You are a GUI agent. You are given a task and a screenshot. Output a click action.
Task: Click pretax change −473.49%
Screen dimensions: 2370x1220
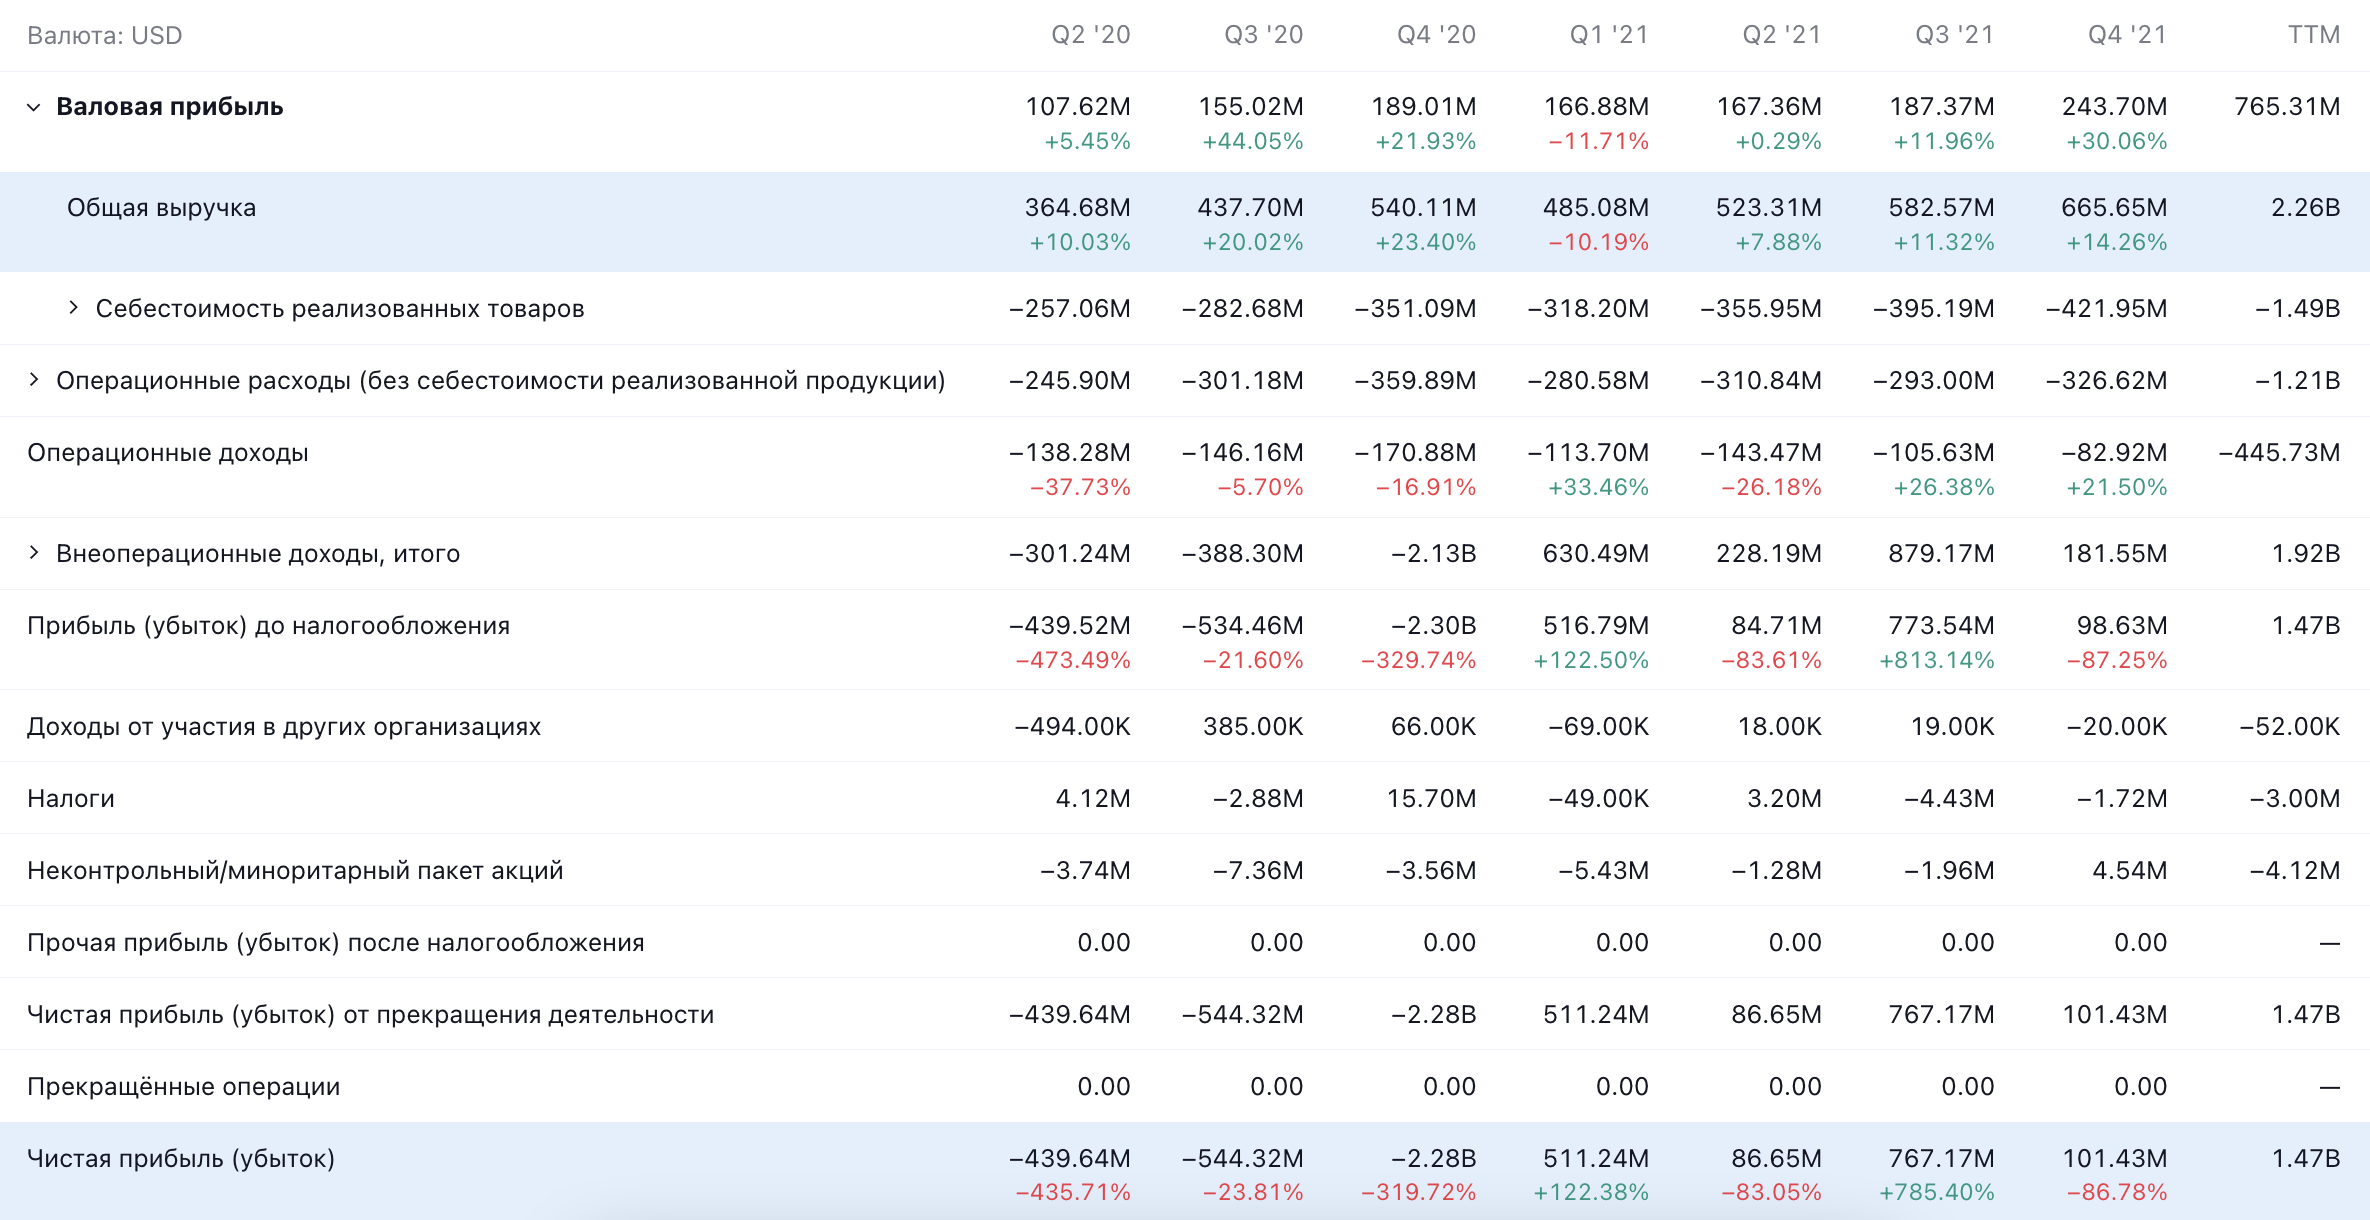pyautogui.click(x=1073, y=660)
